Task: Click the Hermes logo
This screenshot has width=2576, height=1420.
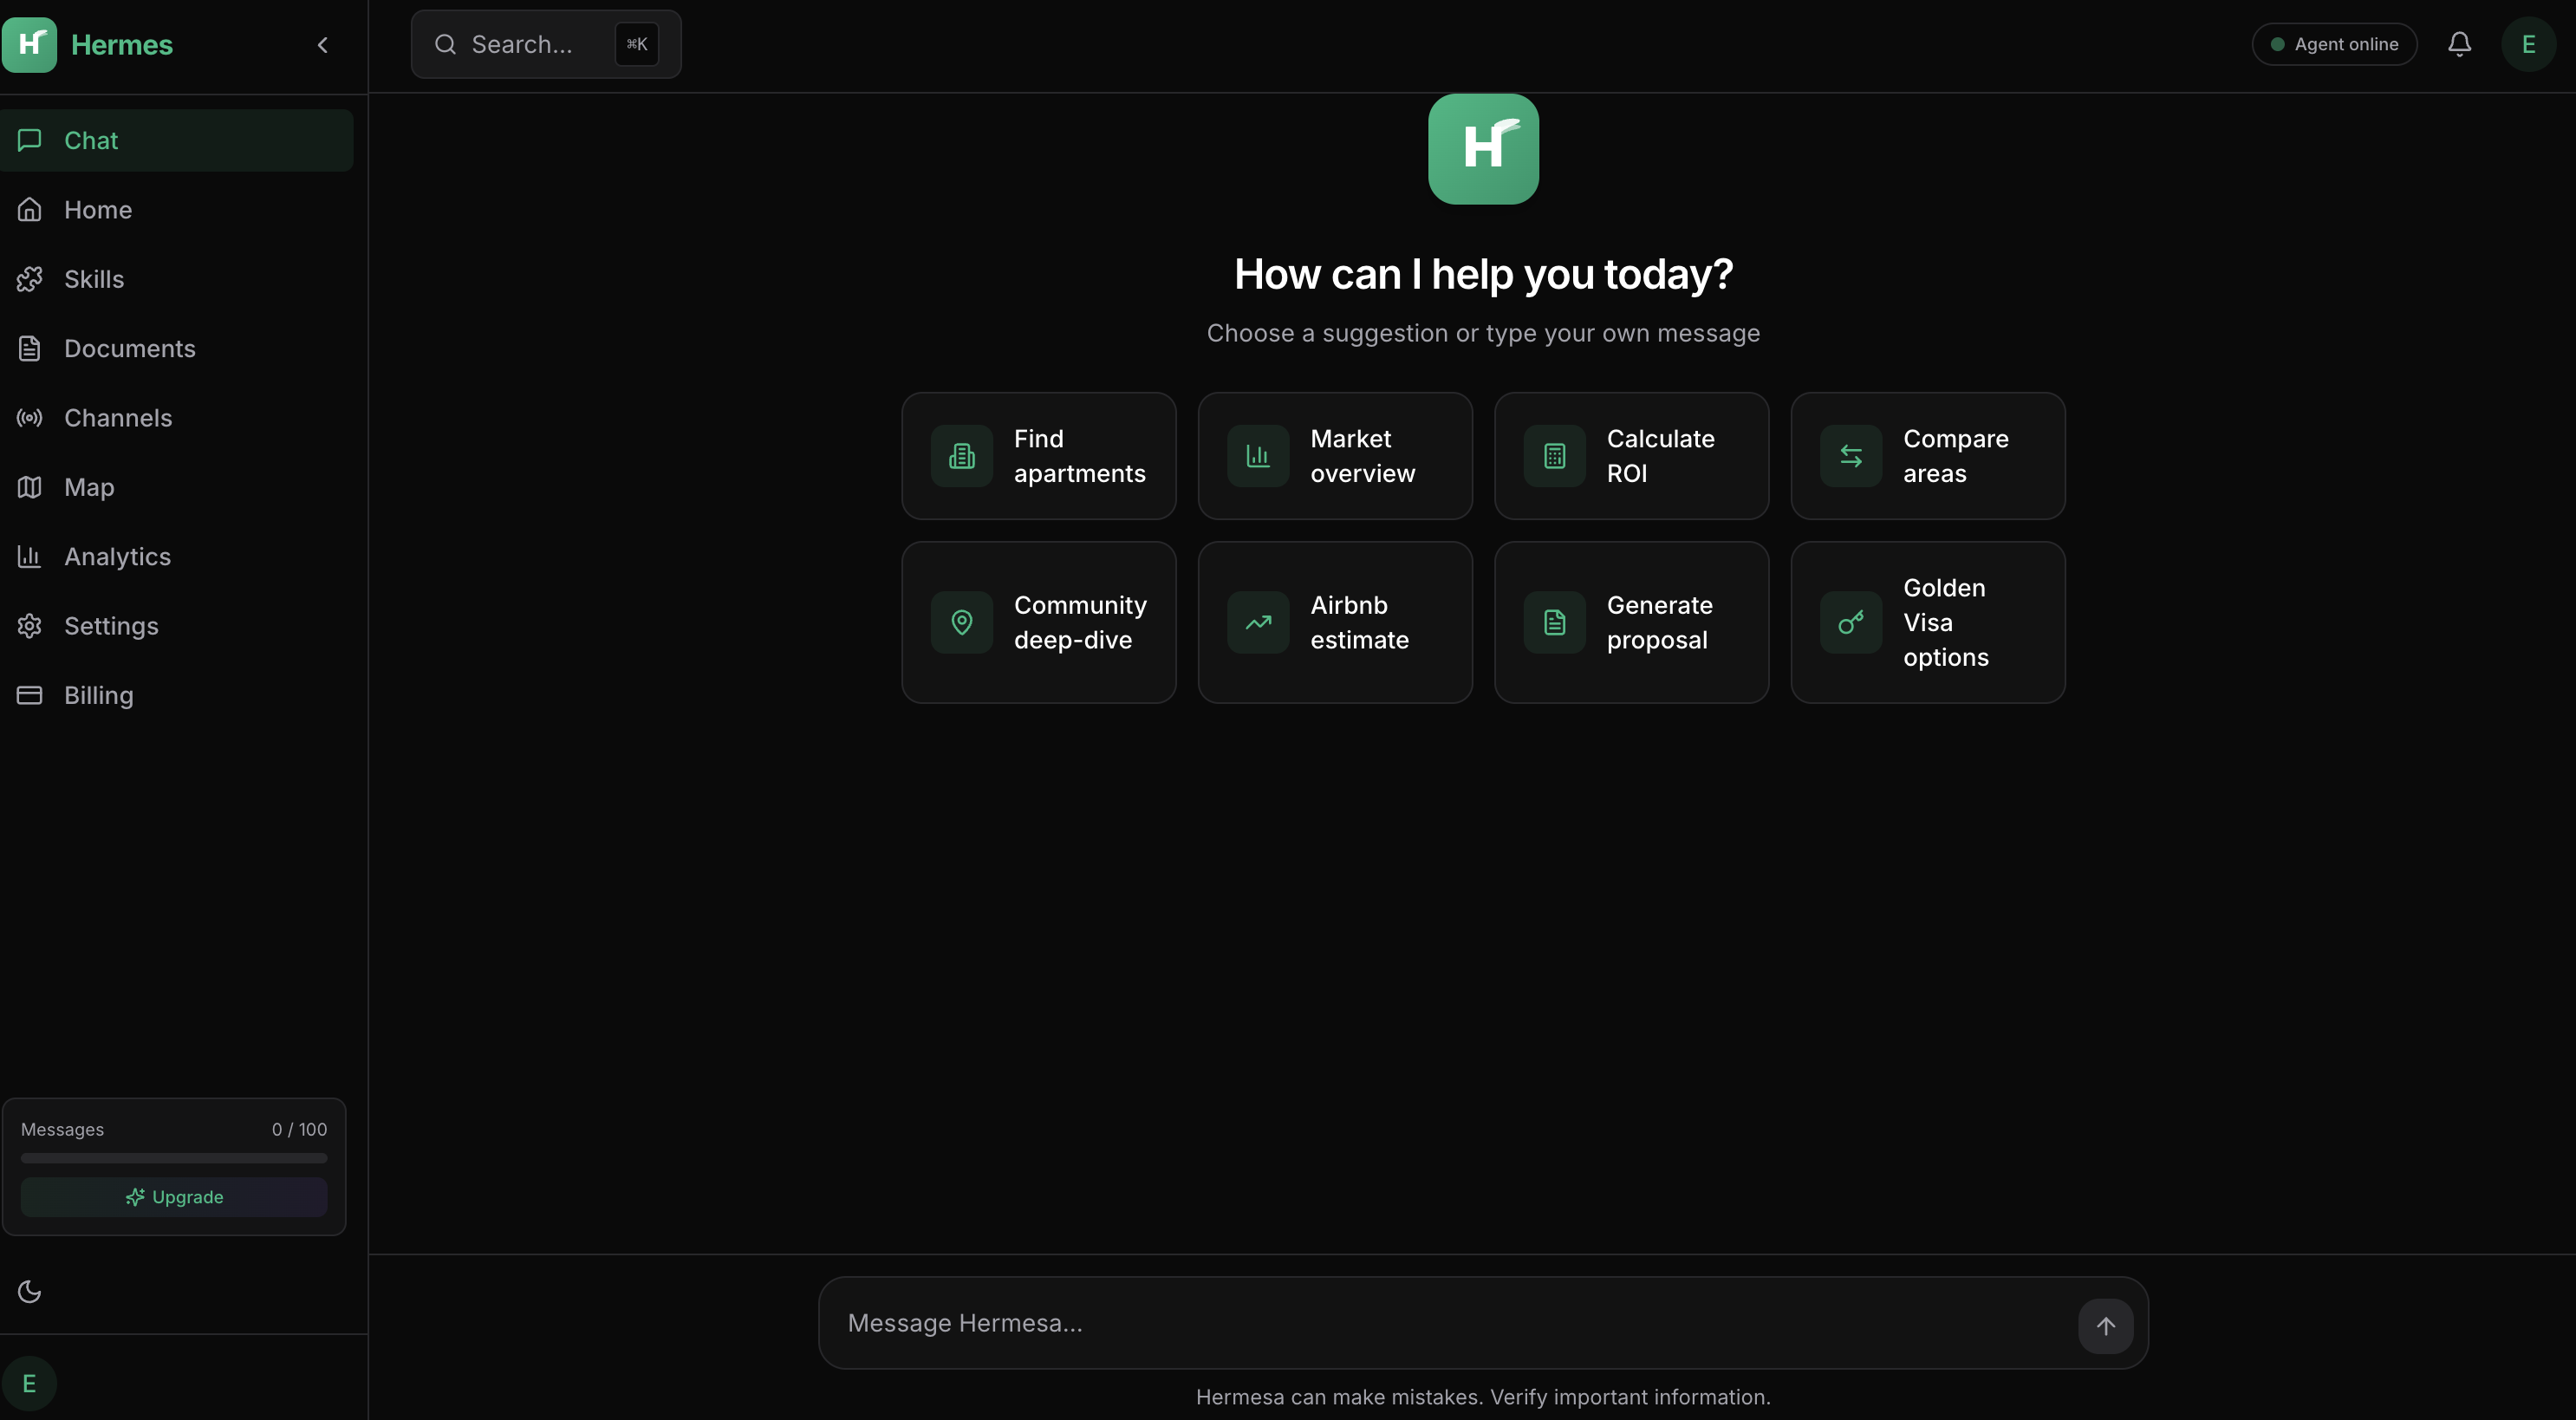Action: tap(30, 44)
